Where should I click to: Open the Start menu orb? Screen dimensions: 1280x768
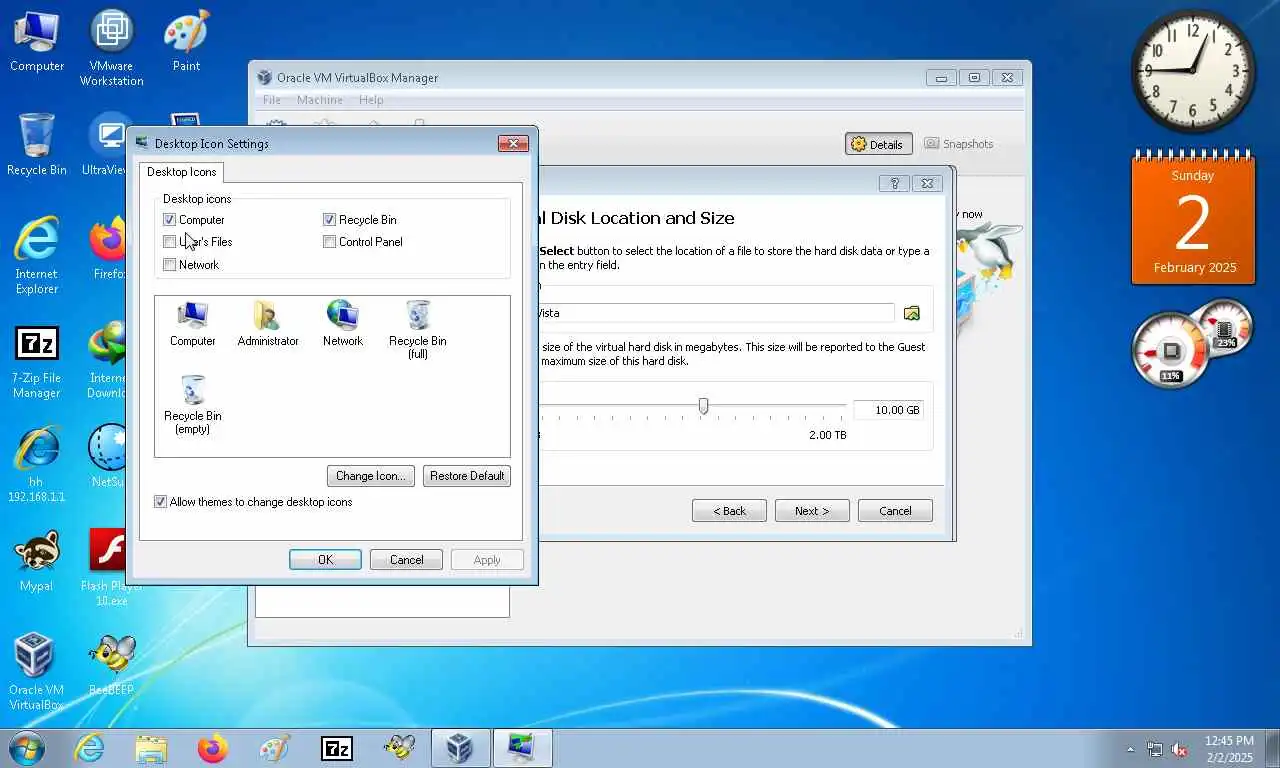click(25, 748)
